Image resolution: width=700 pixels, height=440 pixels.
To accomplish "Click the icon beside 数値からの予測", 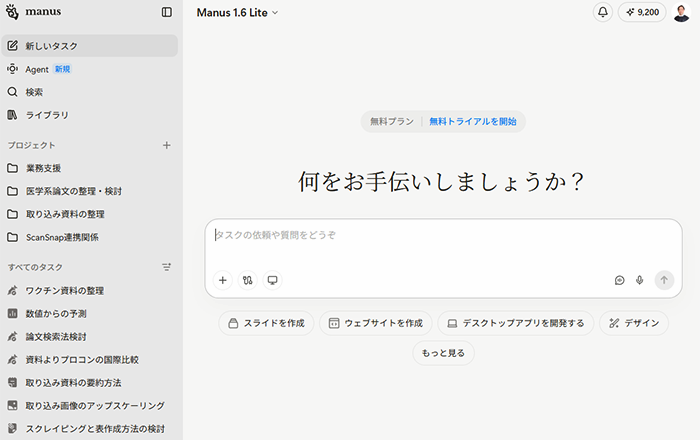I will coord(12,314).
